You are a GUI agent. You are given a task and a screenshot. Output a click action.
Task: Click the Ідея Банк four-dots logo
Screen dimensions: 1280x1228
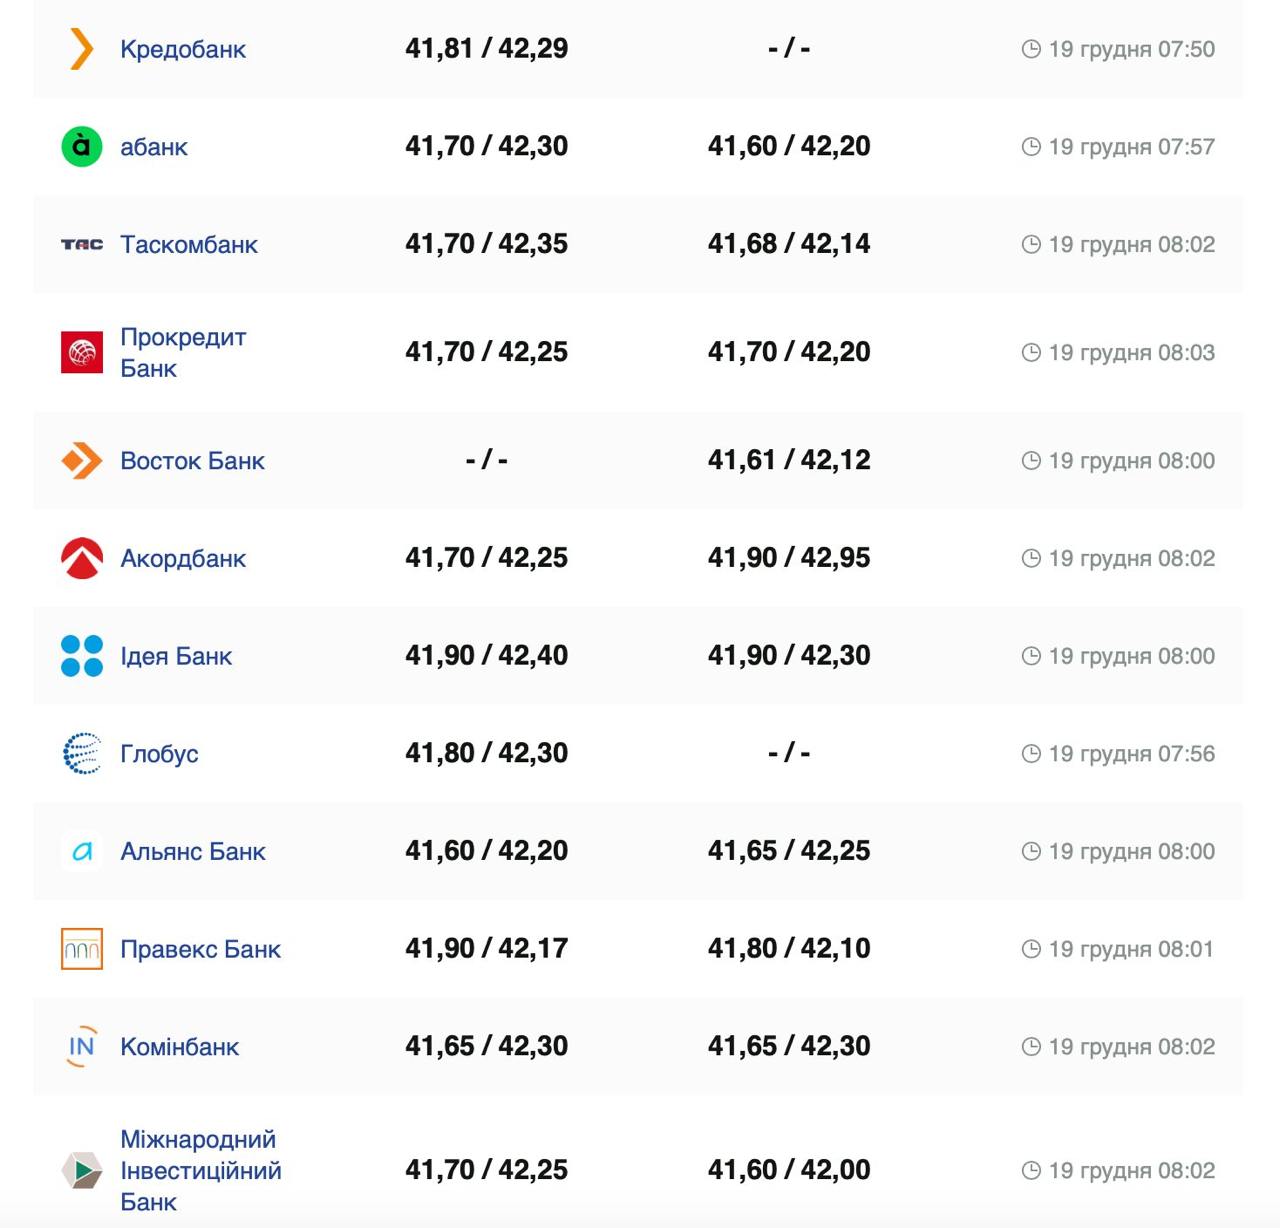(82, 656)
